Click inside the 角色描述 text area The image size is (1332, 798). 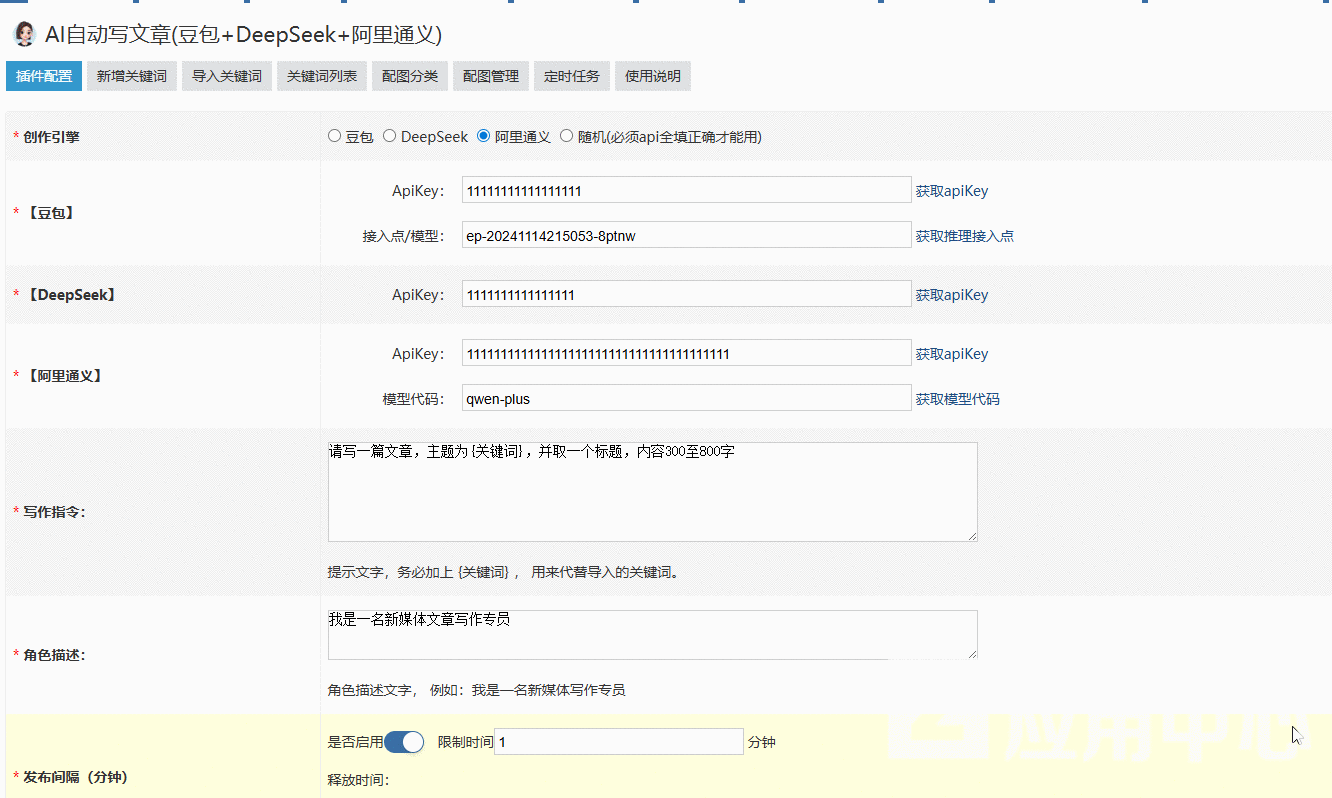pyautogui.click(x=653, y=635)
